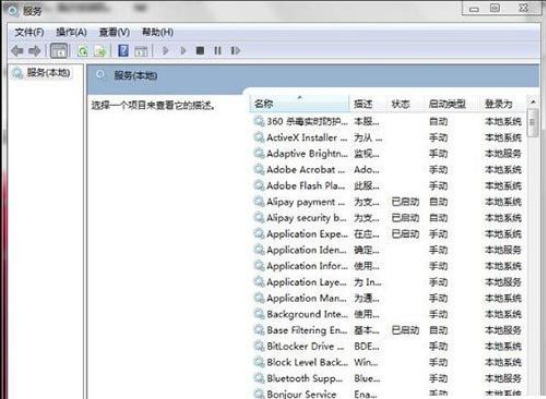Viewport: 546px width, 399px height.
Task: Open the 操作(A) menu
Action: 71,32
